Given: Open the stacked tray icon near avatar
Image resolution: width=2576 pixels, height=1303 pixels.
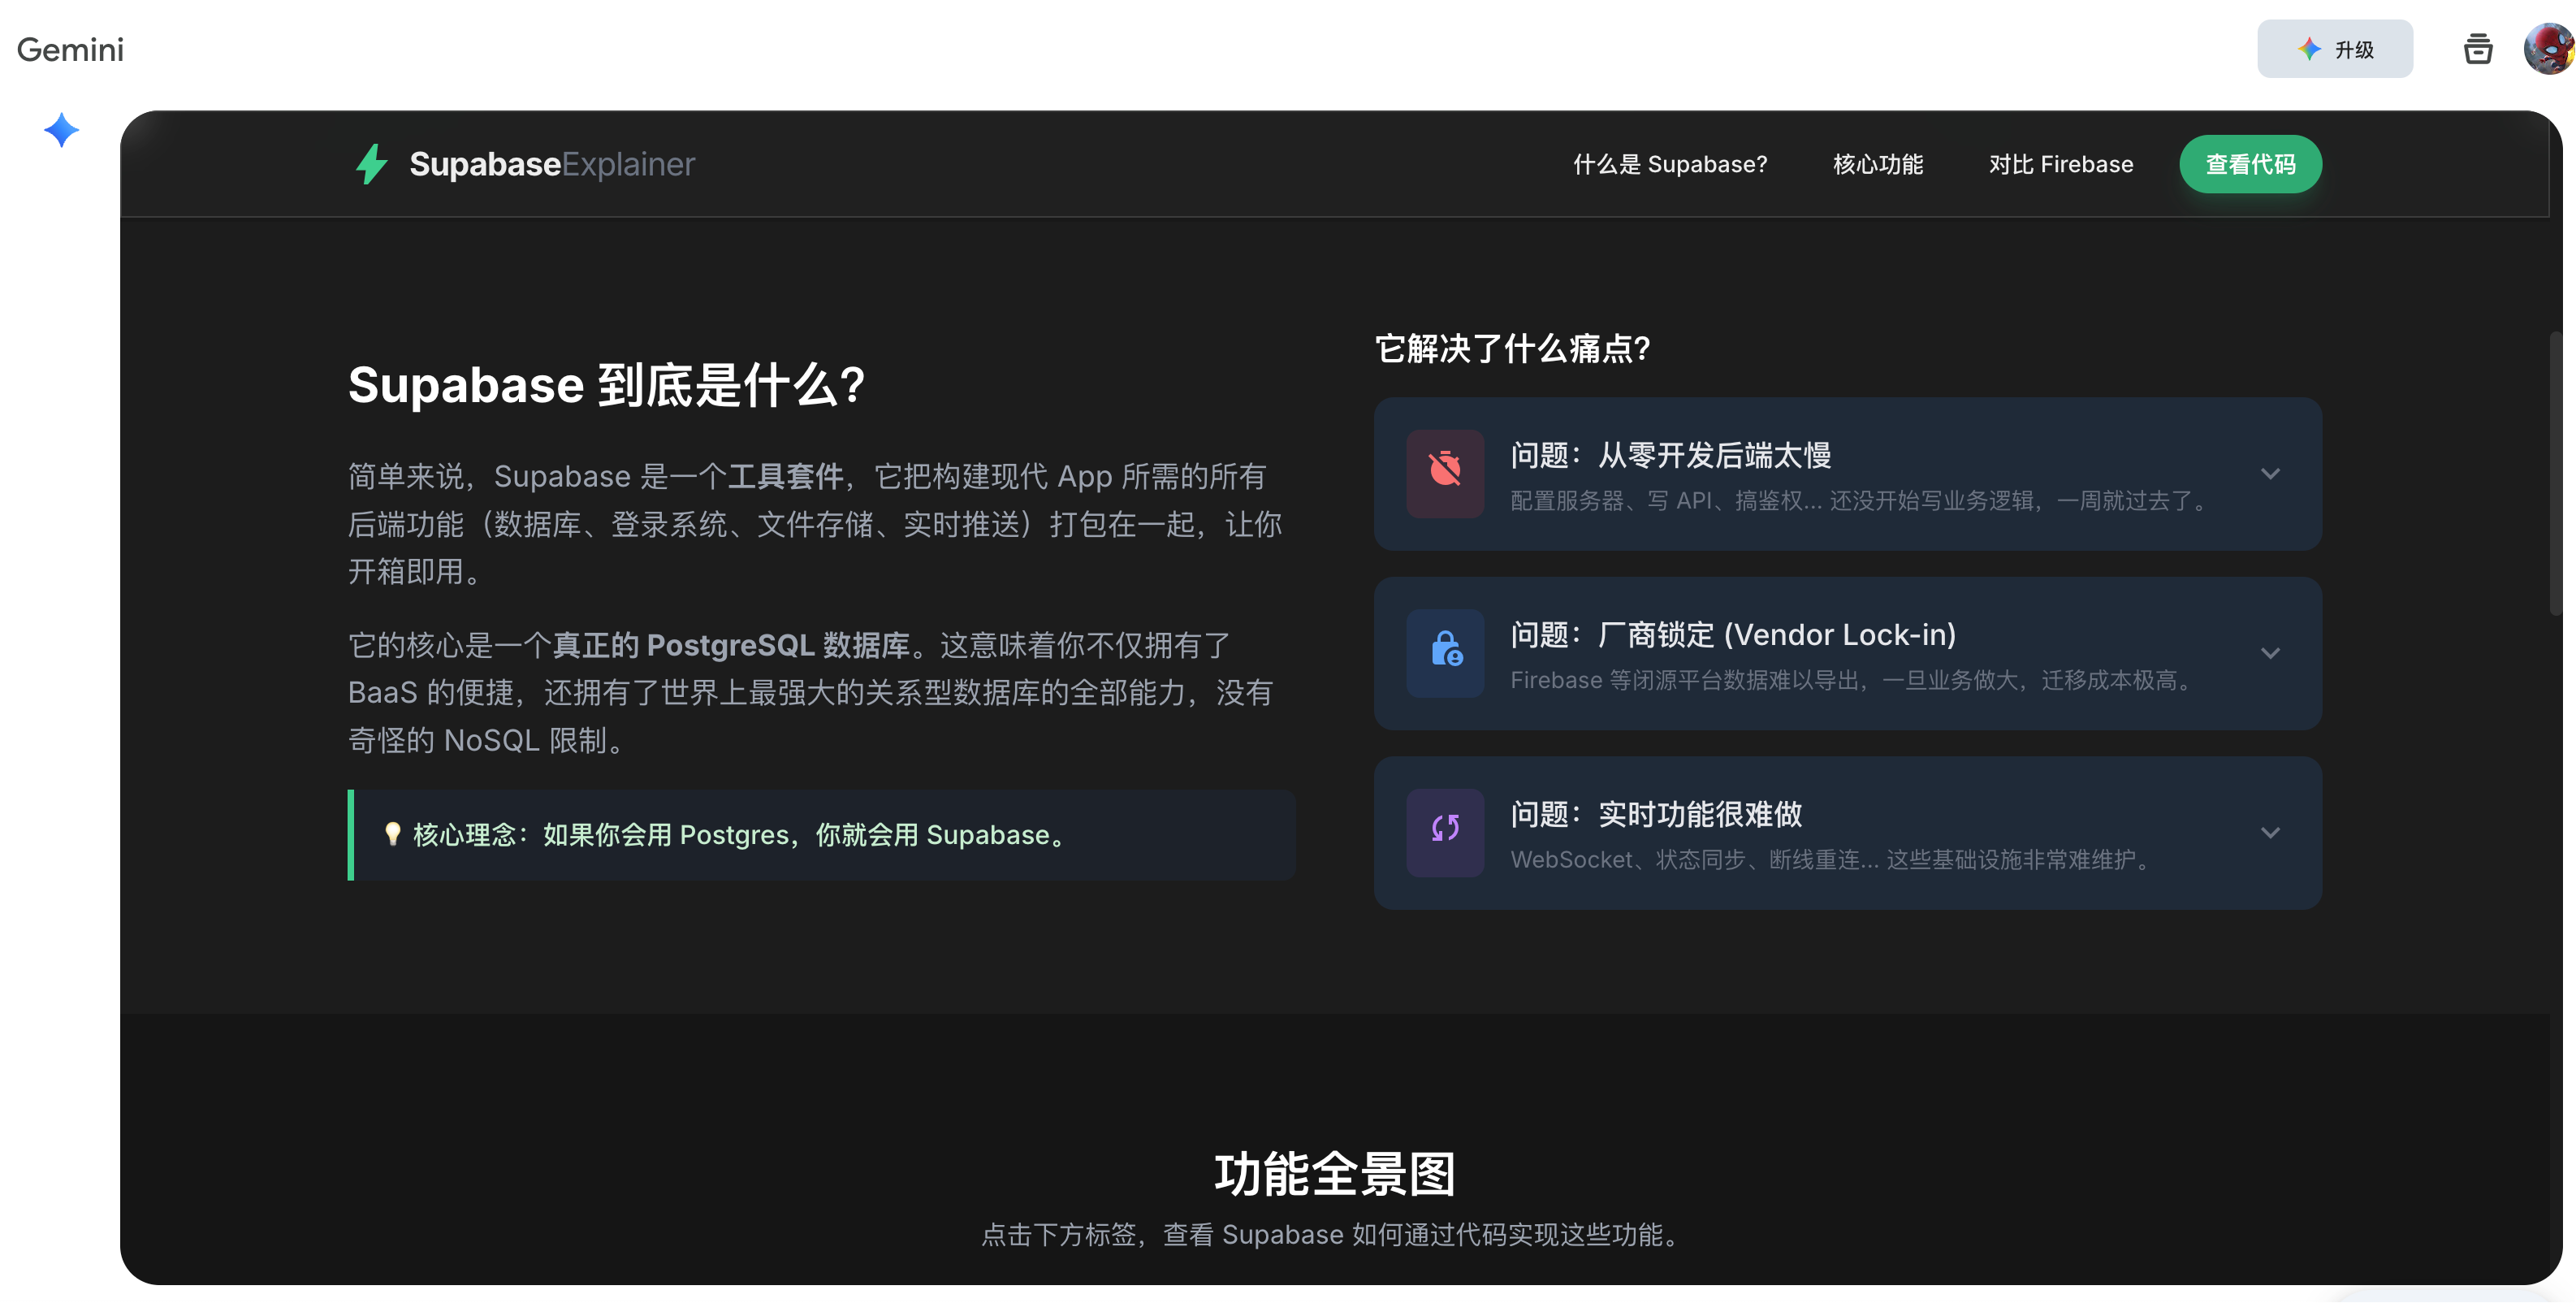Looking at the screenshot, I should [x=2477, y=49].
